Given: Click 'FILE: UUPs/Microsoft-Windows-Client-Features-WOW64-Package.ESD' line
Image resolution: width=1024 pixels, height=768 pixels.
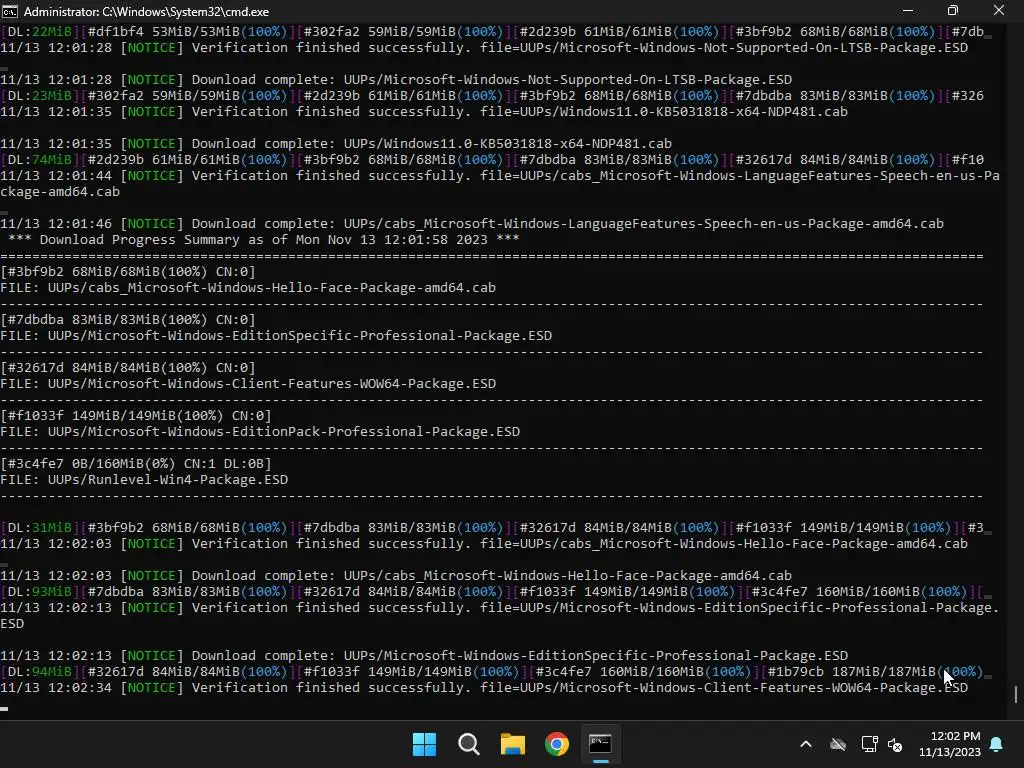Looking at the screenshot, I should (x=248, y=384).
